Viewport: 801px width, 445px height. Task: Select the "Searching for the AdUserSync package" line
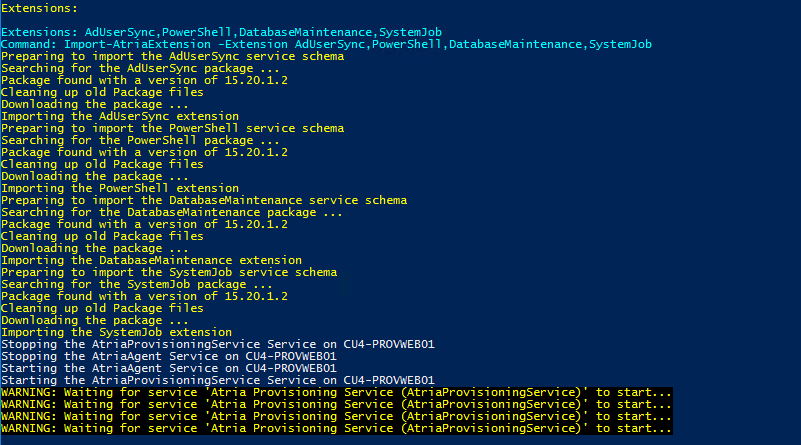(140, 68)
